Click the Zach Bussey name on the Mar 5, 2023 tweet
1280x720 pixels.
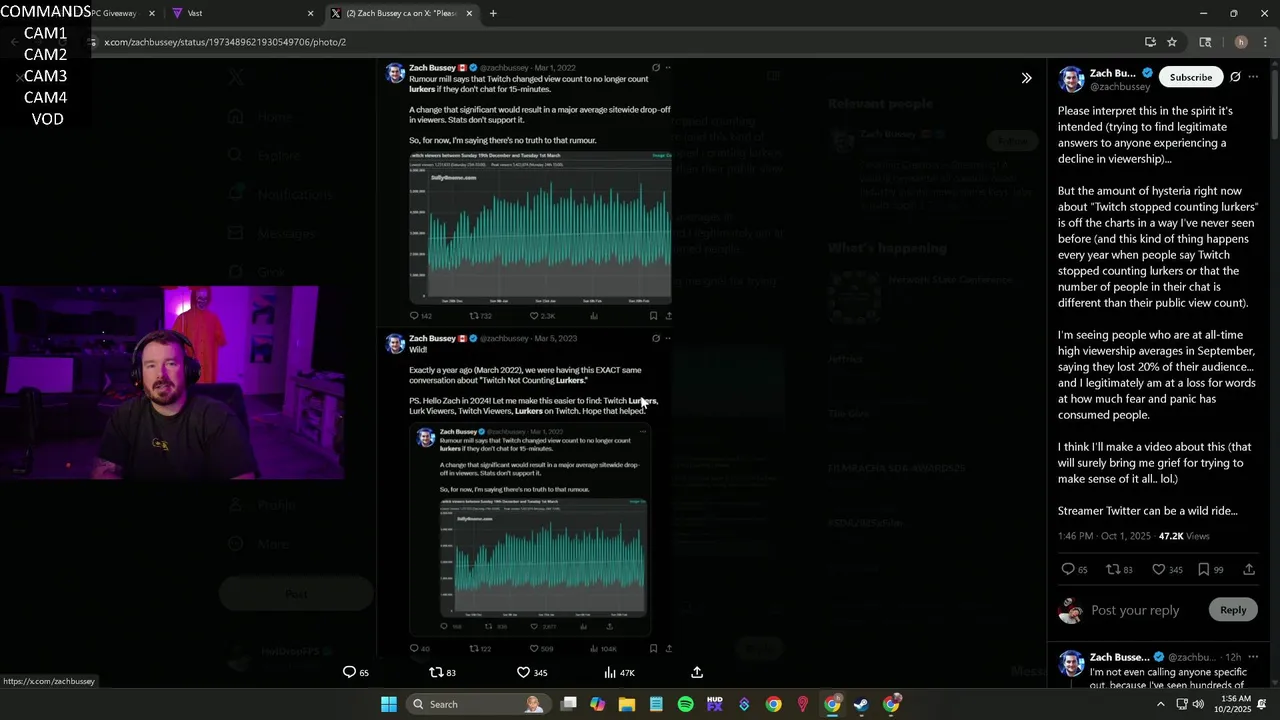tap(432, 338)
